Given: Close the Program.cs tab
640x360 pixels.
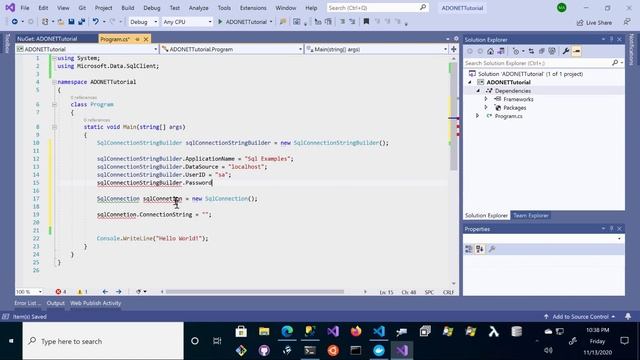Looking at the screenshot, I should click(x=146, y=39).
